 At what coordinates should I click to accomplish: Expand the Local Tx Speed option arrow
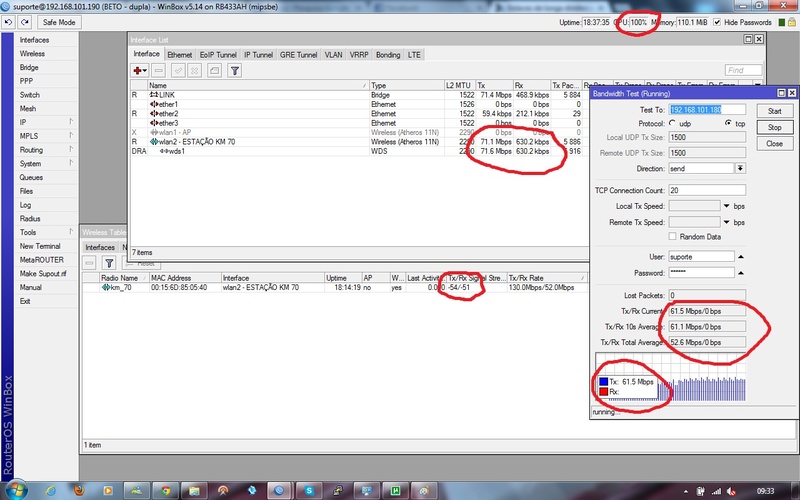(727, 206)
